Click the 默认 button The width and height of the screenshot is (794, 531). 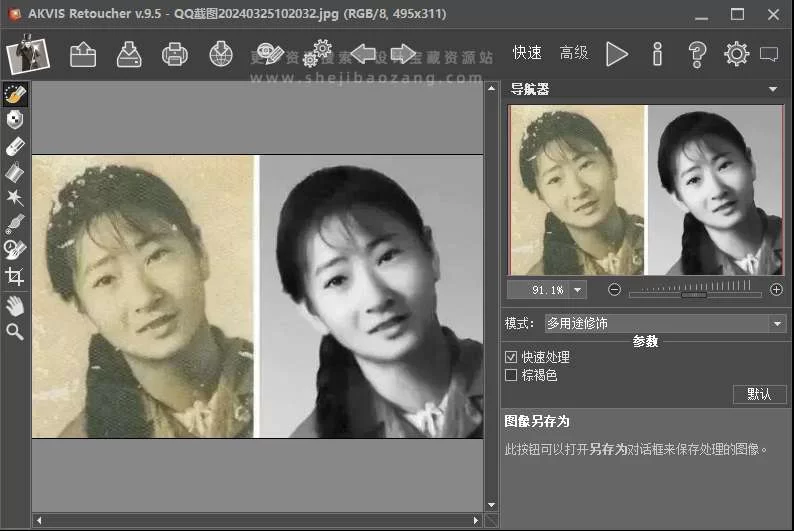coord(759,394)
